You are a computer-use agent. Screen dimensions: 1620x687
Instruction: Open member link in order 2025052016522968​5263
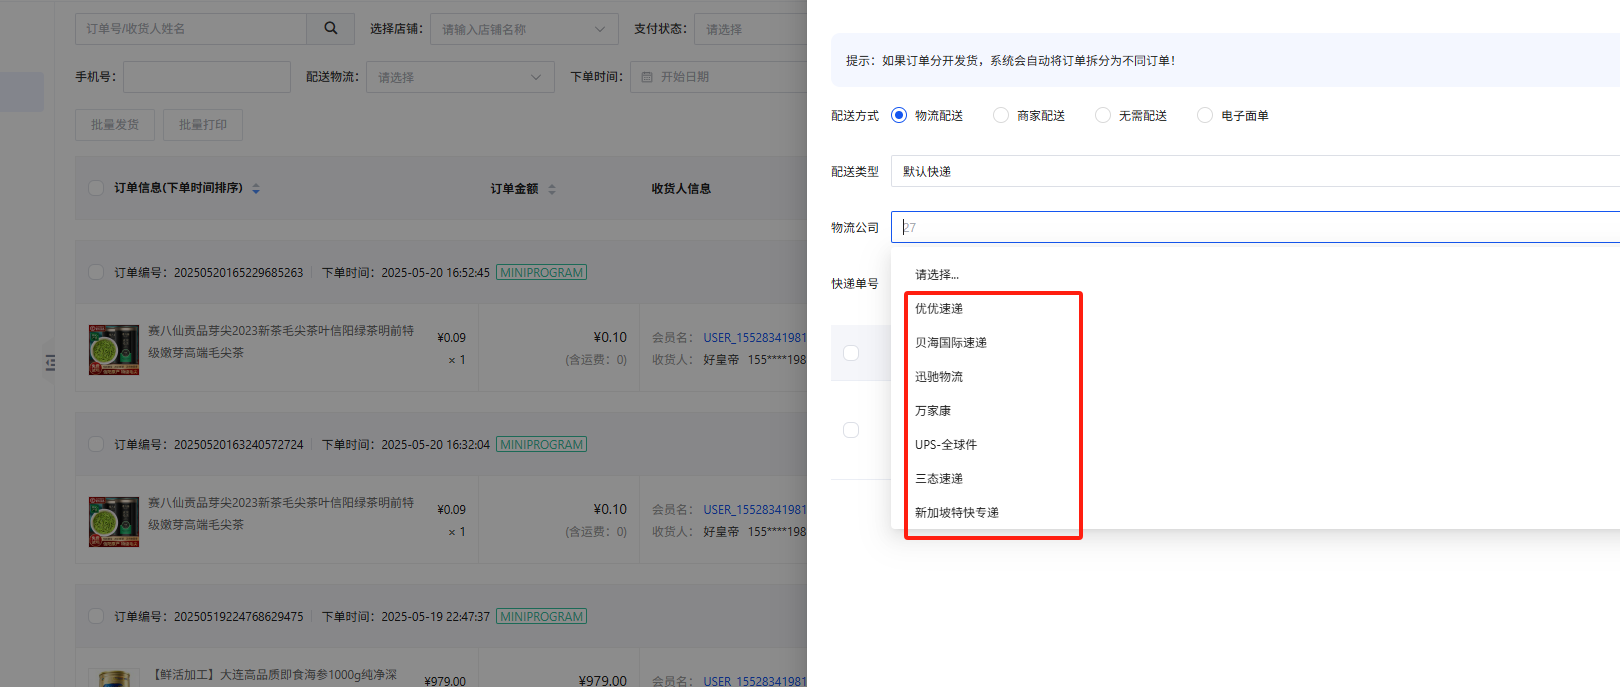(x=754, y=338)
